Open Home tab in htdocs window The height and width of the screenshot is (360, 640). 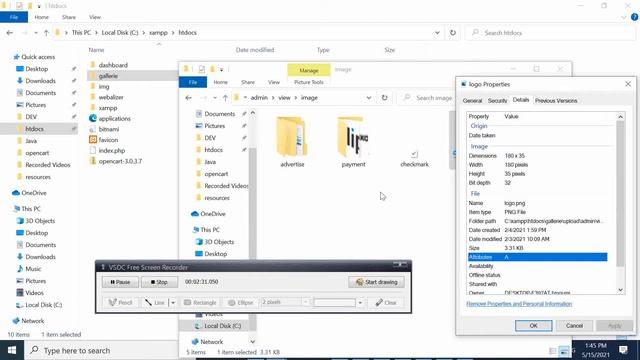click(x=41, y=17)
